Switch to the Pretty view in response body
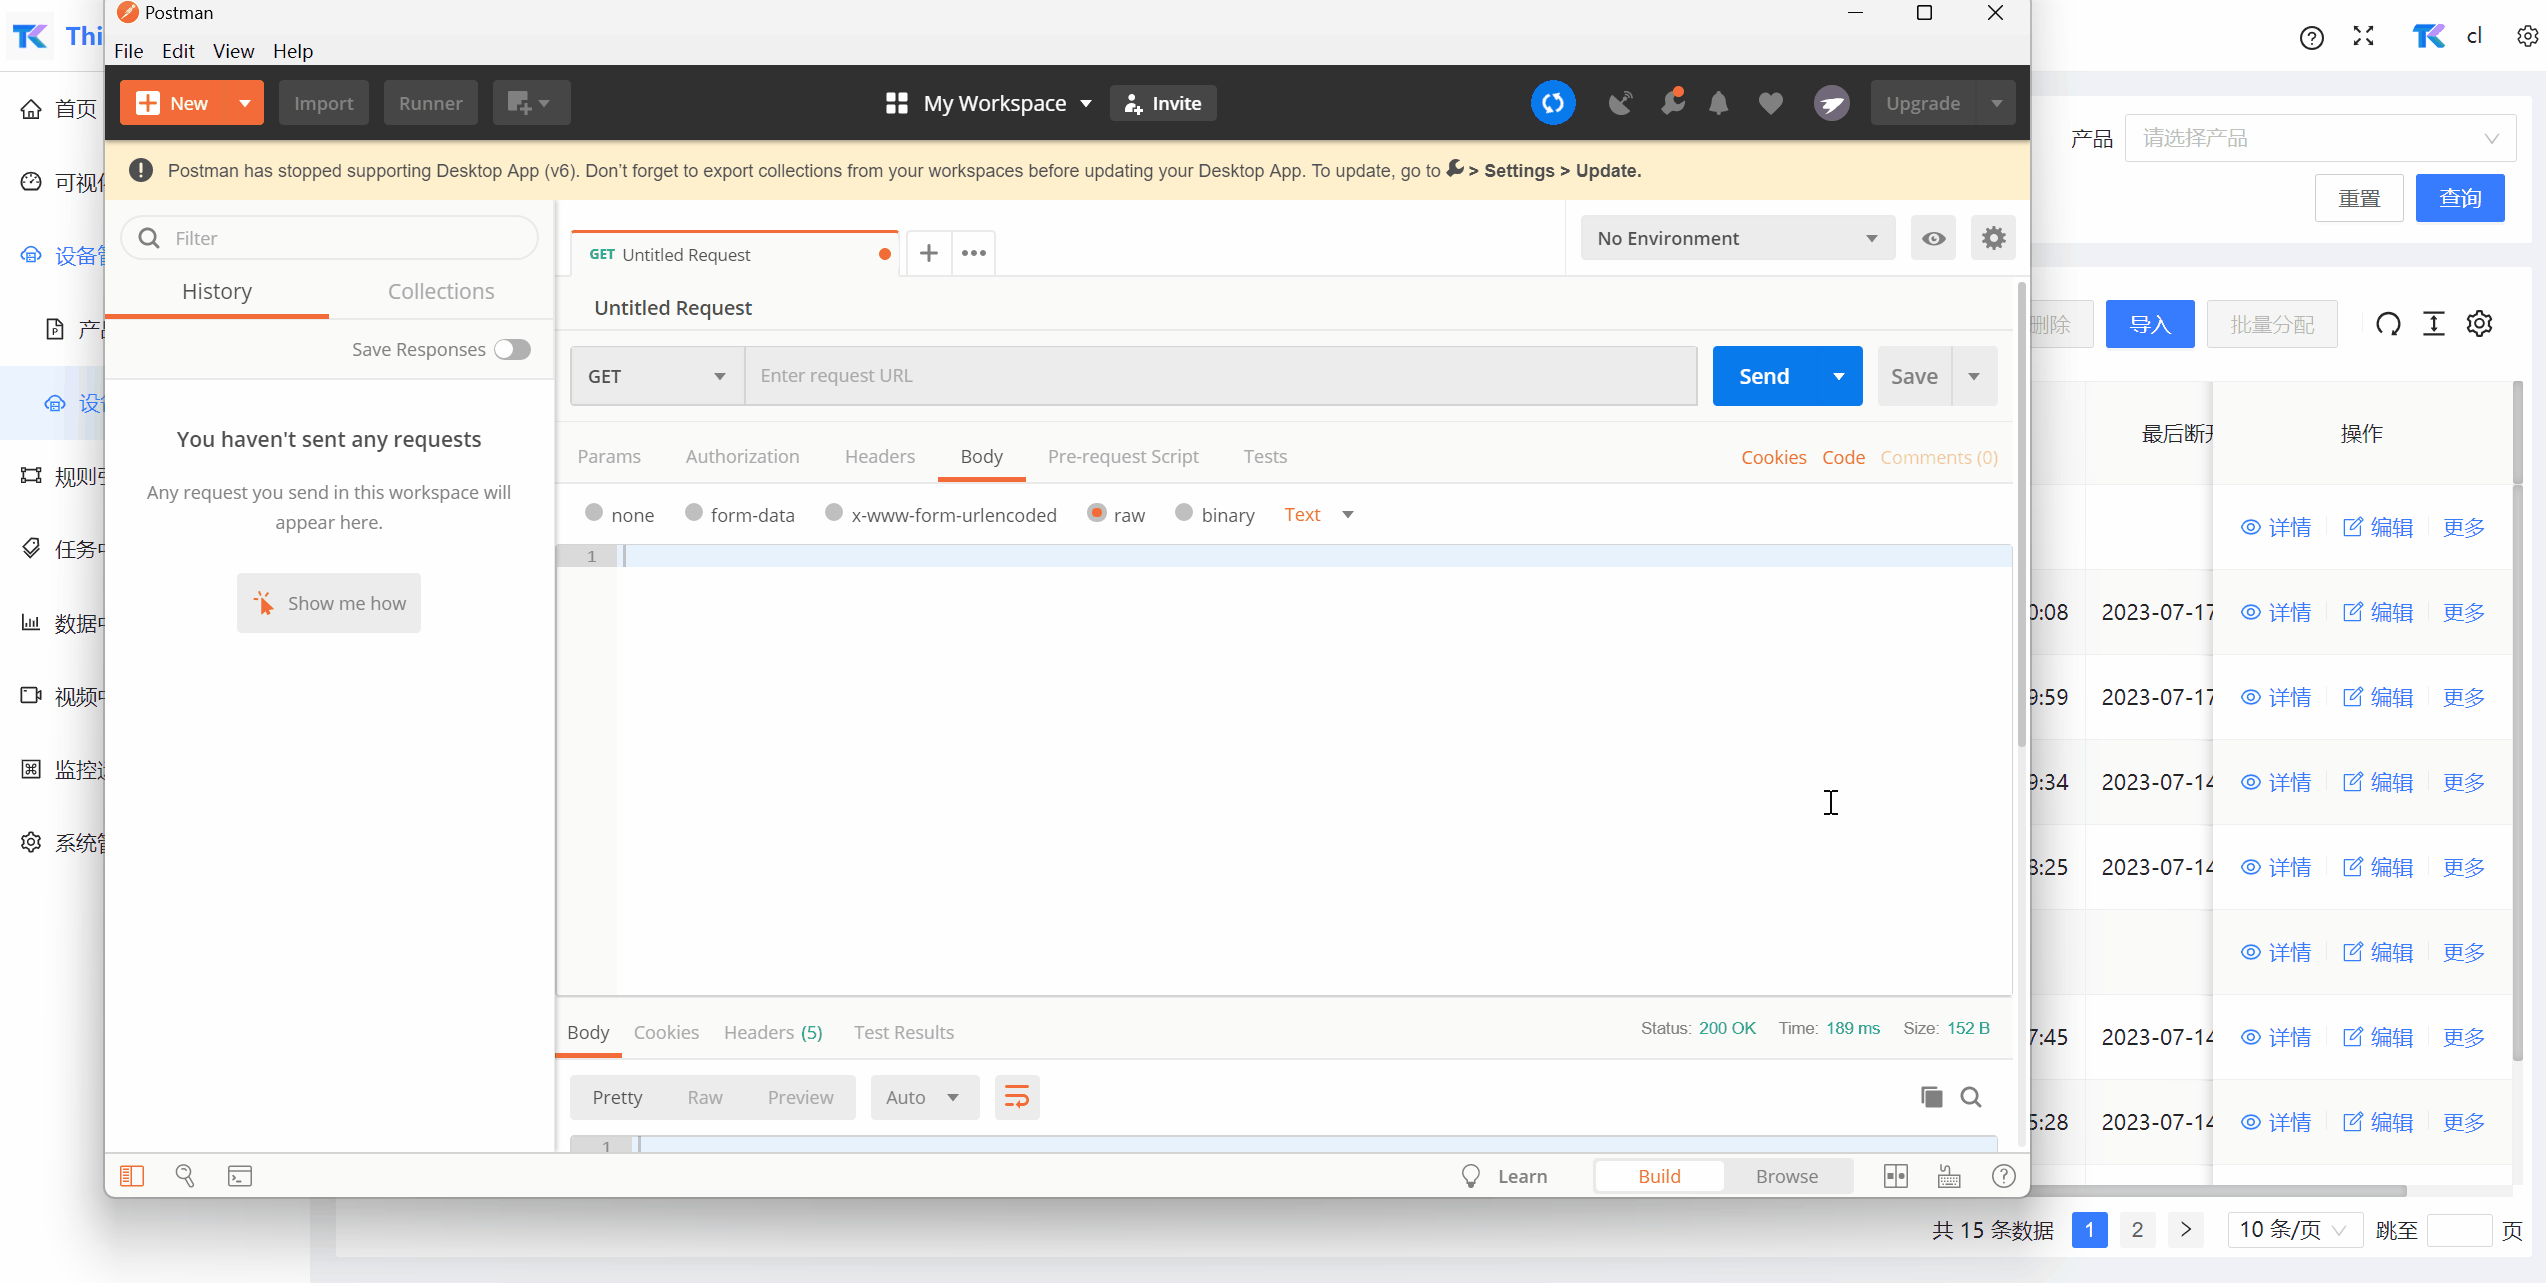This screenshot has width=2546, height=1283. click(x=617, y=1096)
